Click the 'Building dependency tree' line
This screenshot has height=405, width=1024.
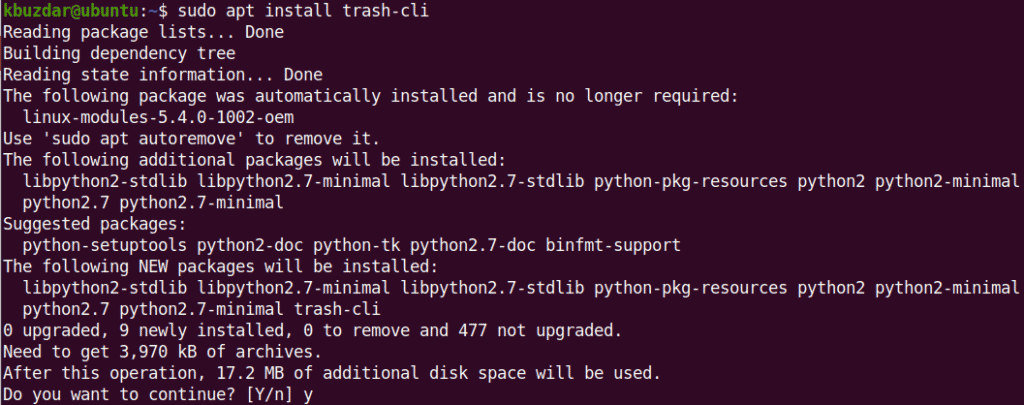[x=120, y=53]
